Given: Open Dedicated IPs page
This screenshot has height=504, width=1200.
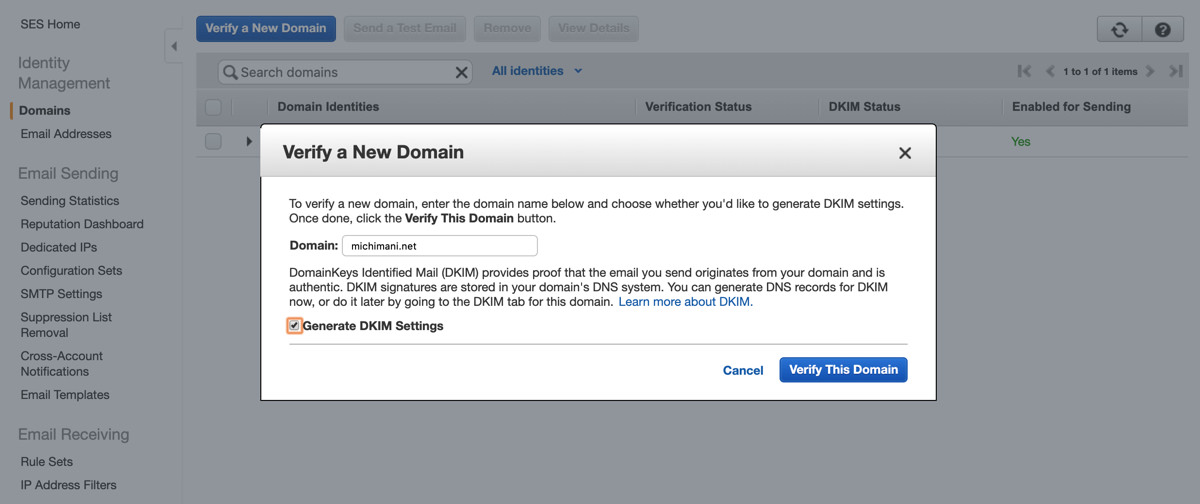Looking at the screenshot, I should pos(59,247).
